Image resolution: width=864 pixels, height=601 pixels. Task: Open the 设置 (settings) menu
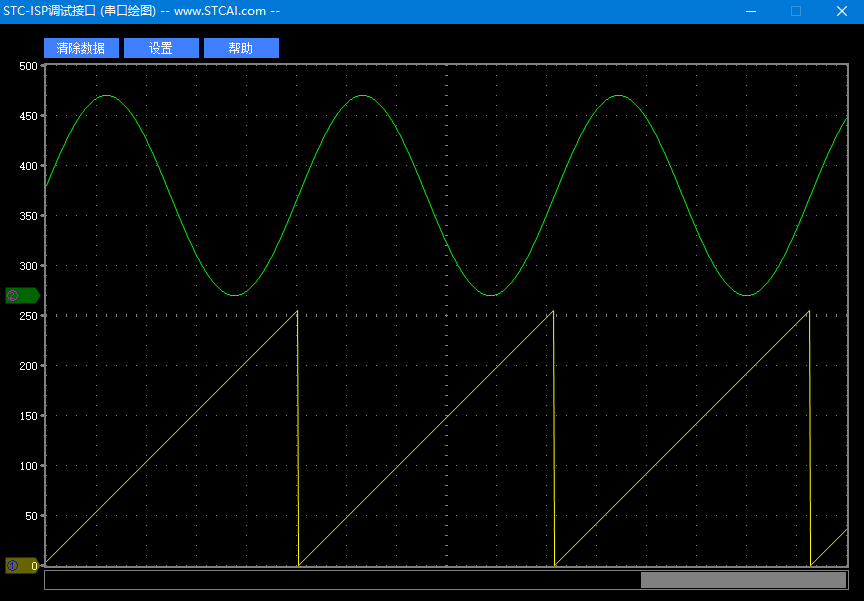point(161,48)
